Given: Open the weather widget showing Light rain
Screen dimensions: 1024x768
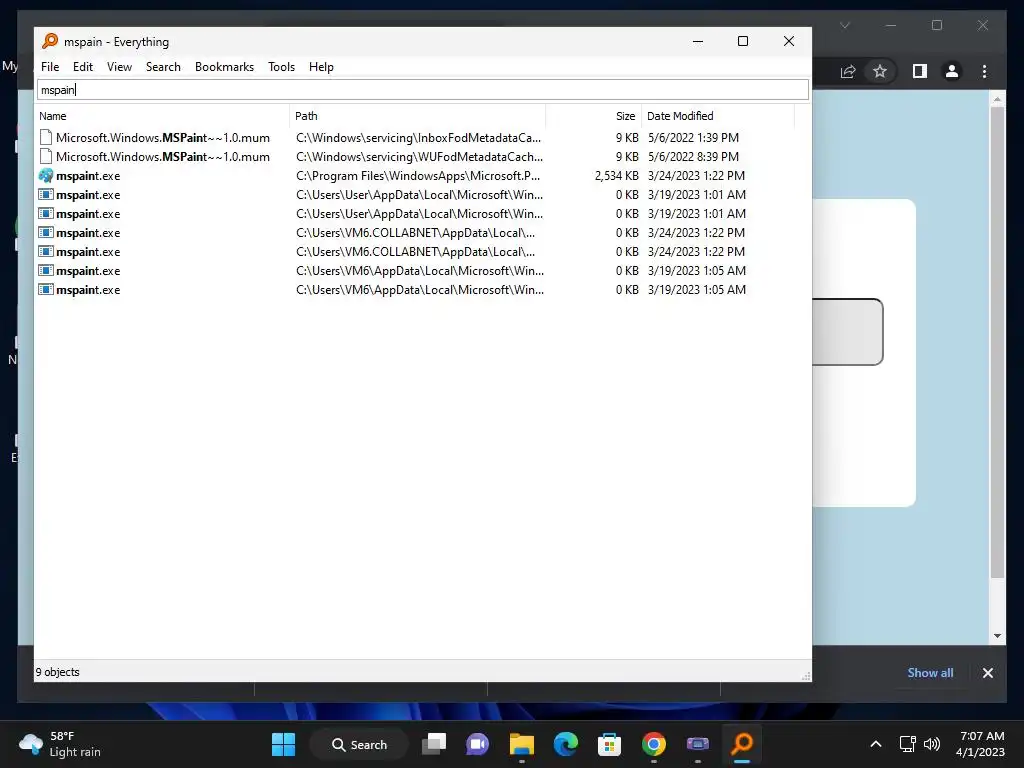Looking at the screenshot, I should click(60, 744).
